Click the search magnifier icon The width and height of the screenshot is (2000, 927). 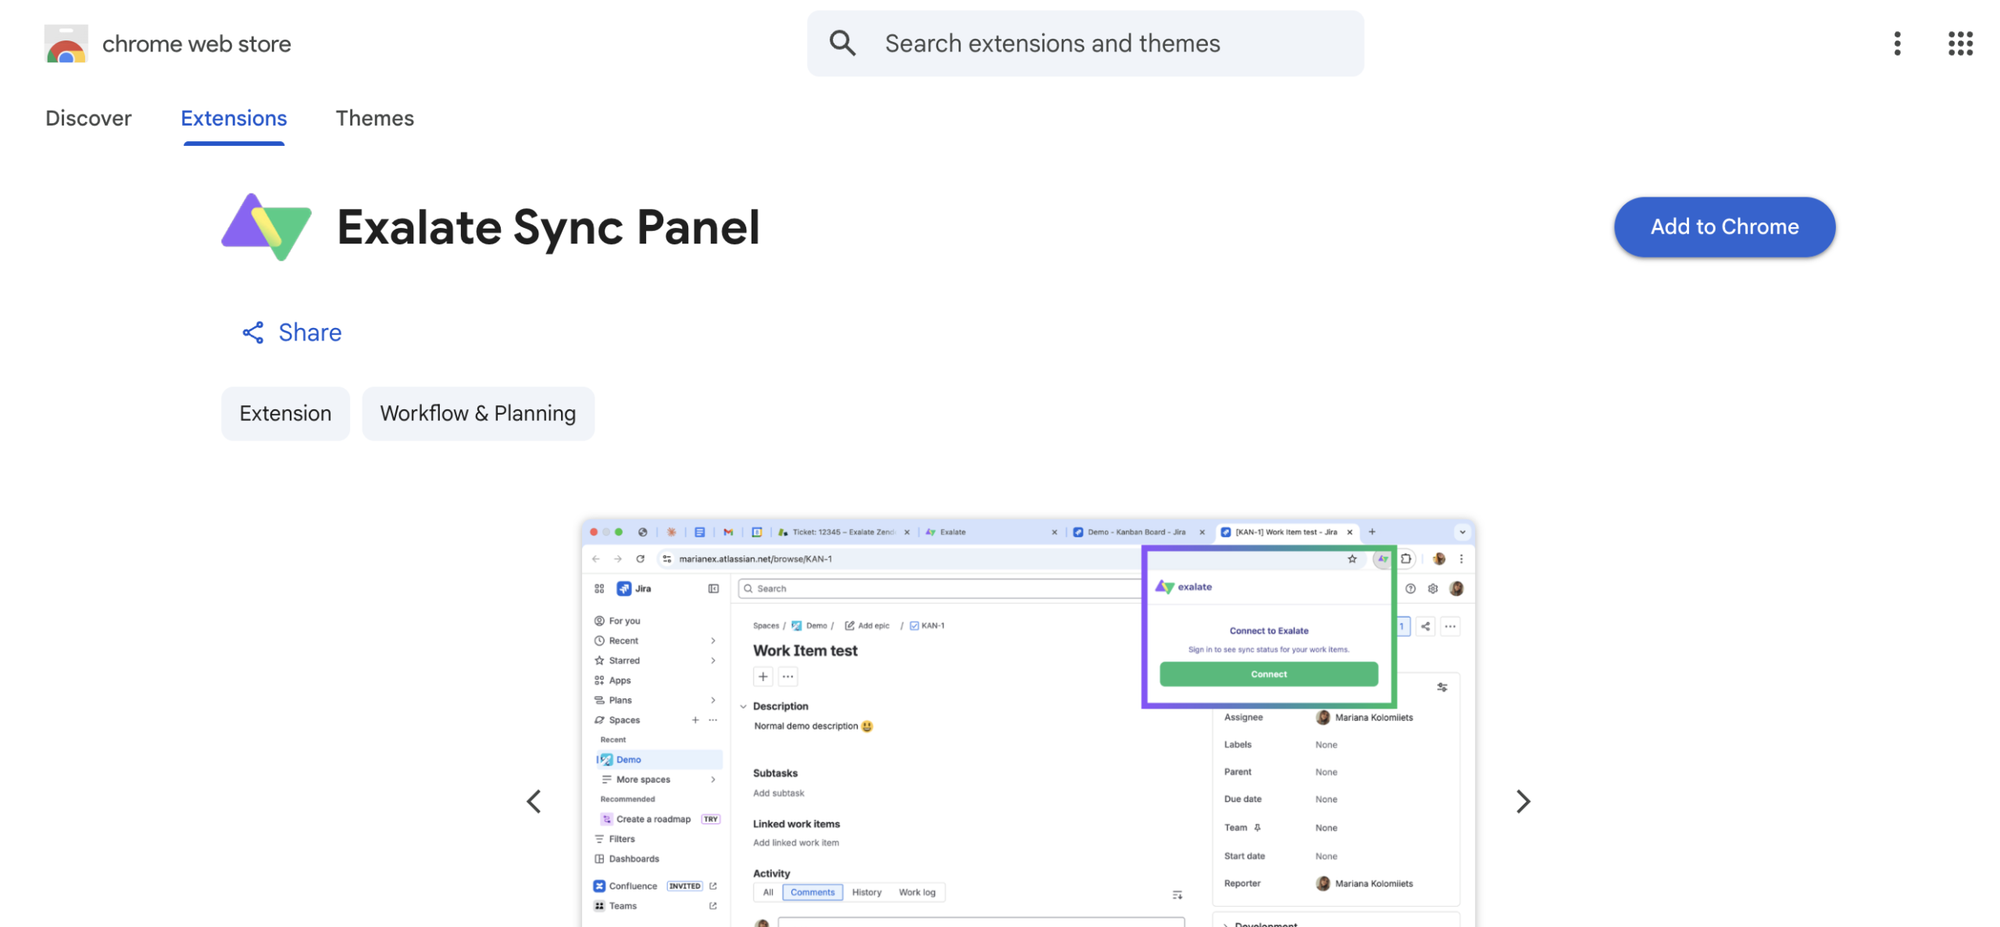843,43
